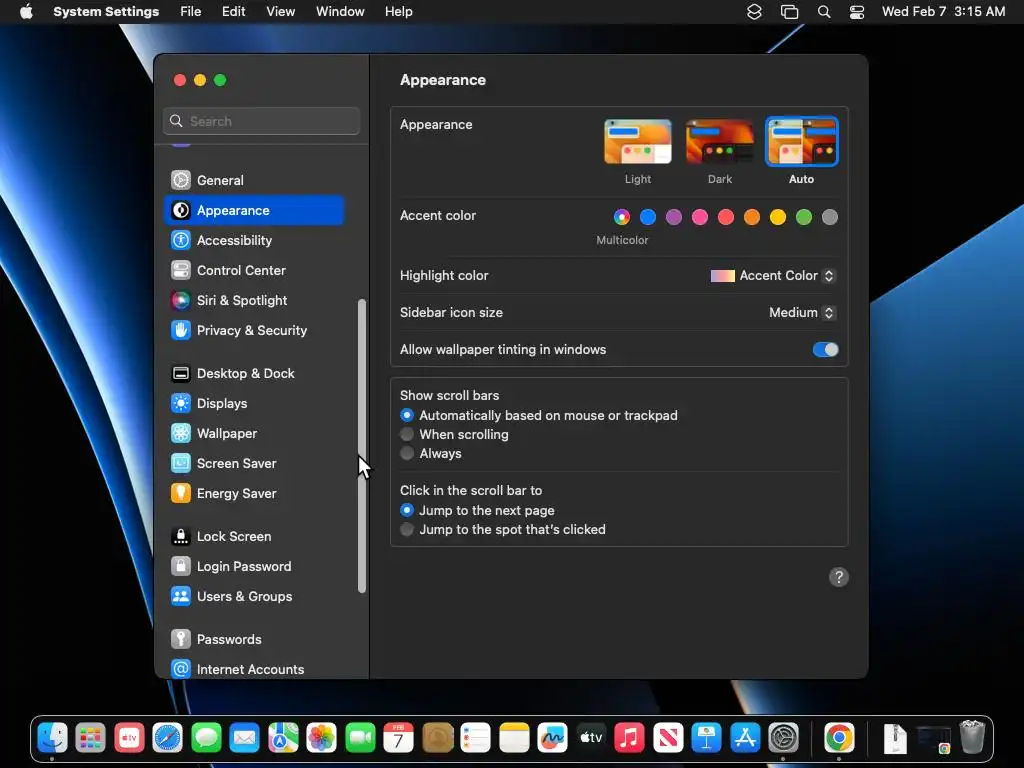
Task: Open Displays settings
Action: [254, 404]
